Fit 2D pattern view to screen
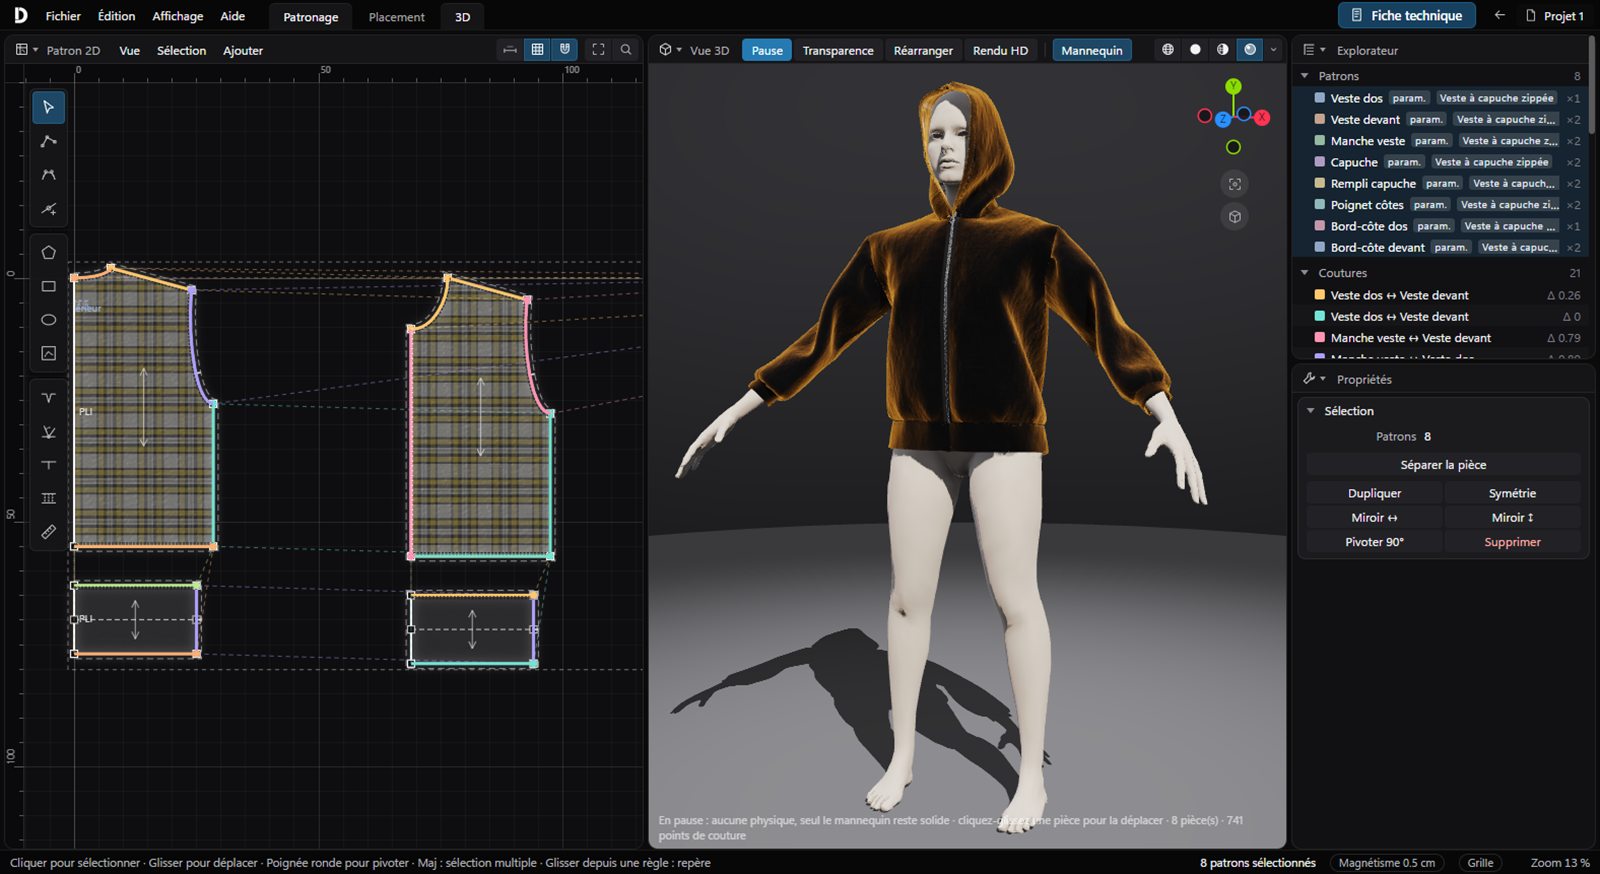The image size is (1600, 874). point(598,49)
